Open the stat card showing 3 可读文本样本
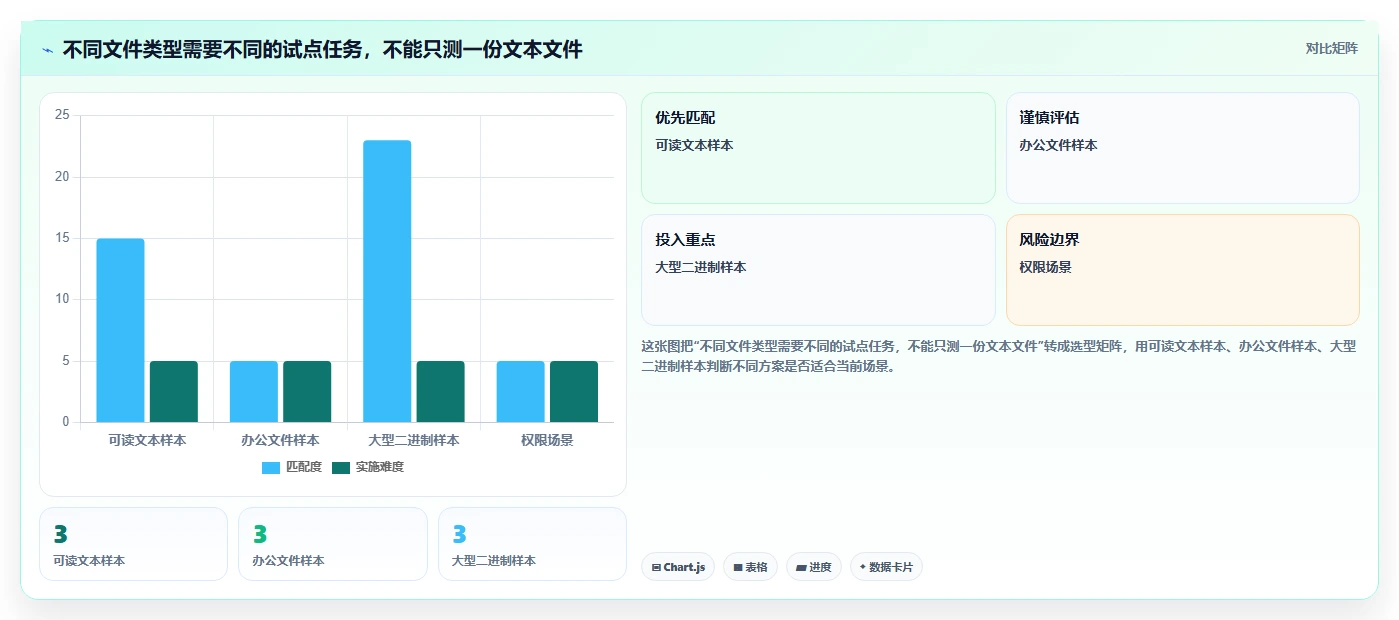The height and width of the screenshot is (620, 1399). point(133,544)
